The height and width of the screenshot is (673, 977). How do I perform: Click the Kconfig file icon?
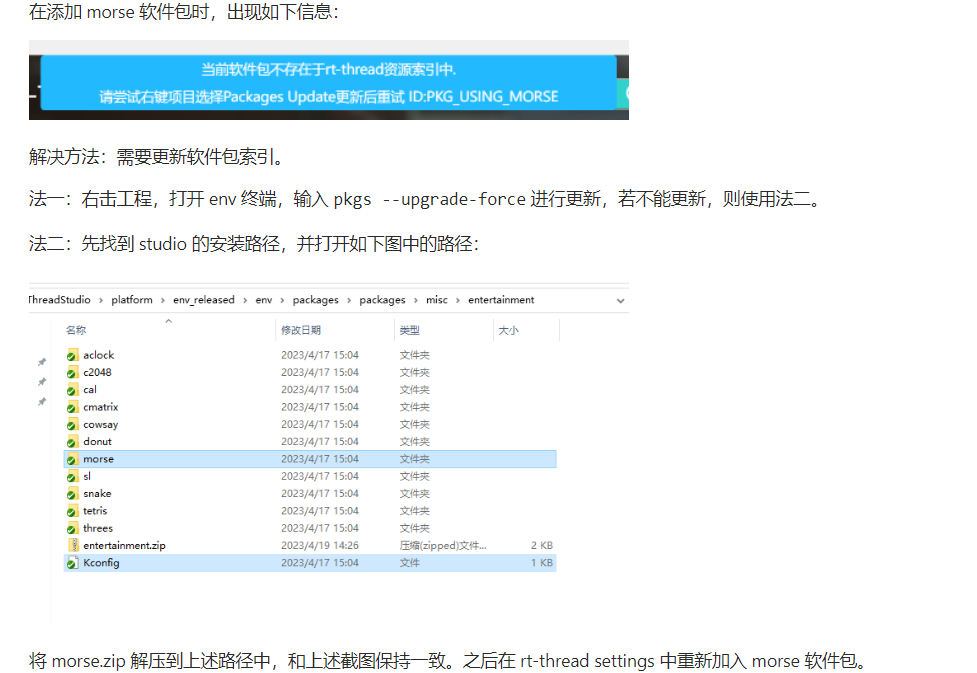pos(73,563)
